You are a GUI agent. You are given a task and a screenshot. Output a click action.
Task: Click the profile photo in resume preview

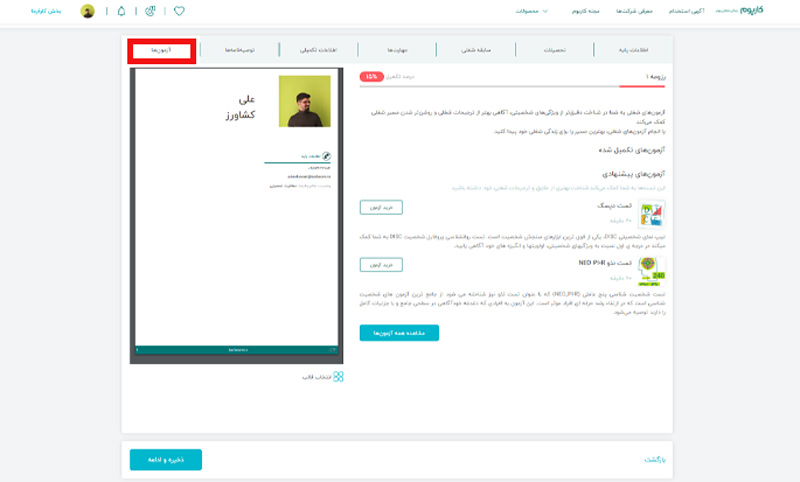click(x=305, y=101)
